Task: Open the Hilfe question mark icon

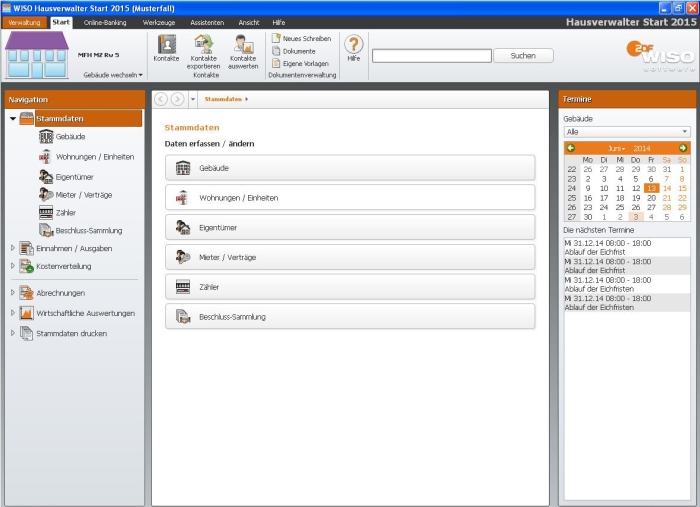Action: pyautogui.click(x=354, y=44)
